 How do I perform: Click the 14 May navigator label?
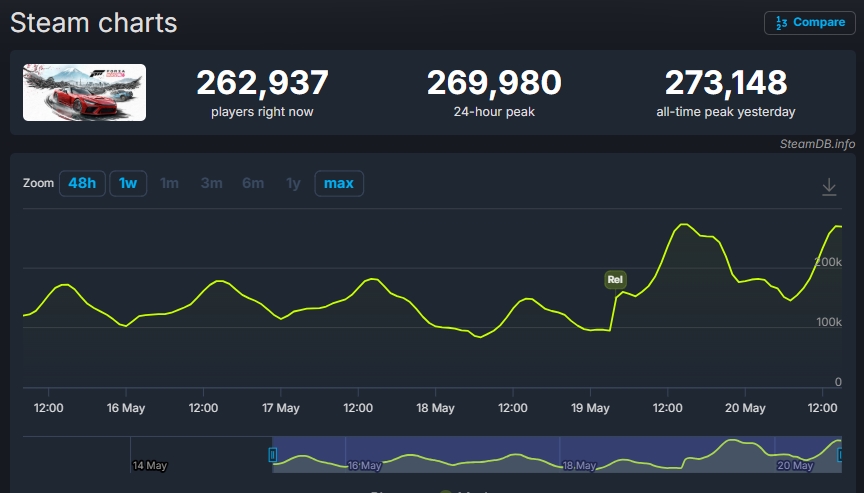149,465
